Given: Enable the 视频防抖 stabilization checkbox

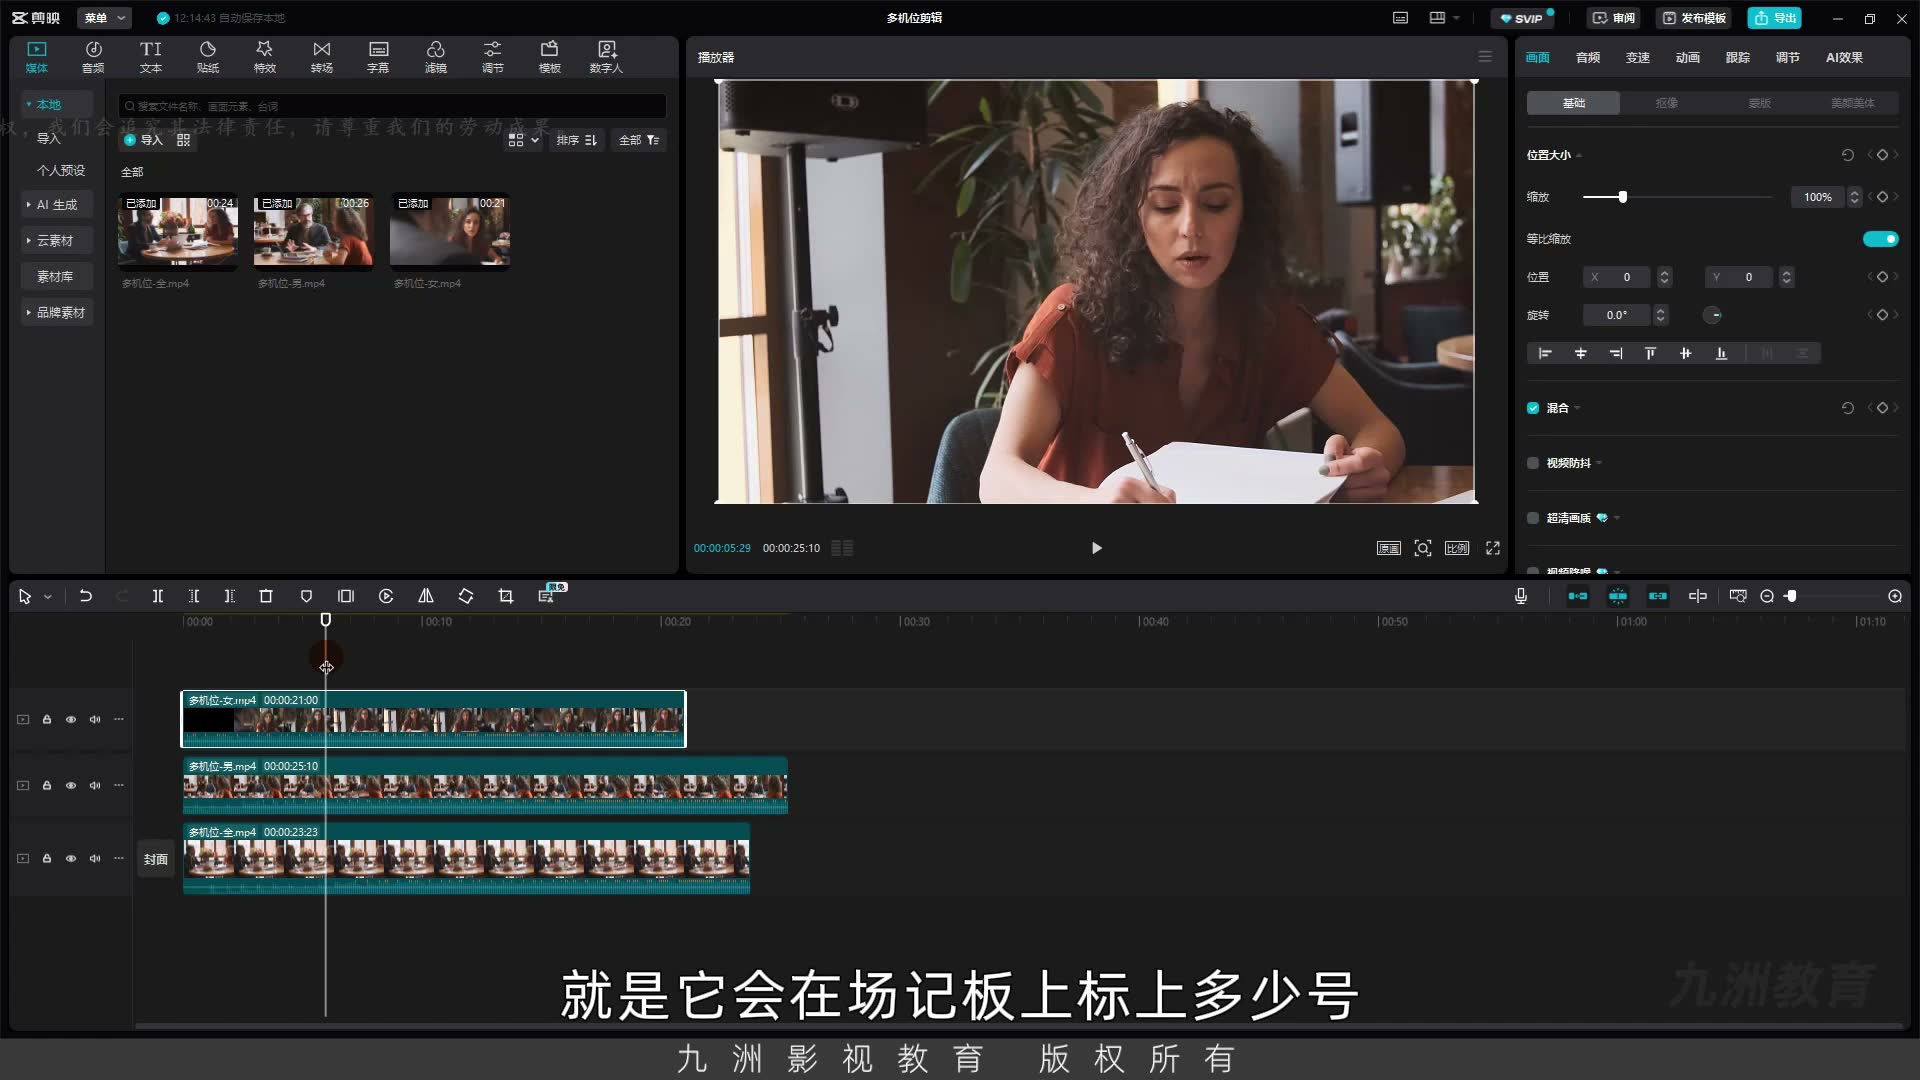Looking at the screenshot, I should click(1533, 463).
